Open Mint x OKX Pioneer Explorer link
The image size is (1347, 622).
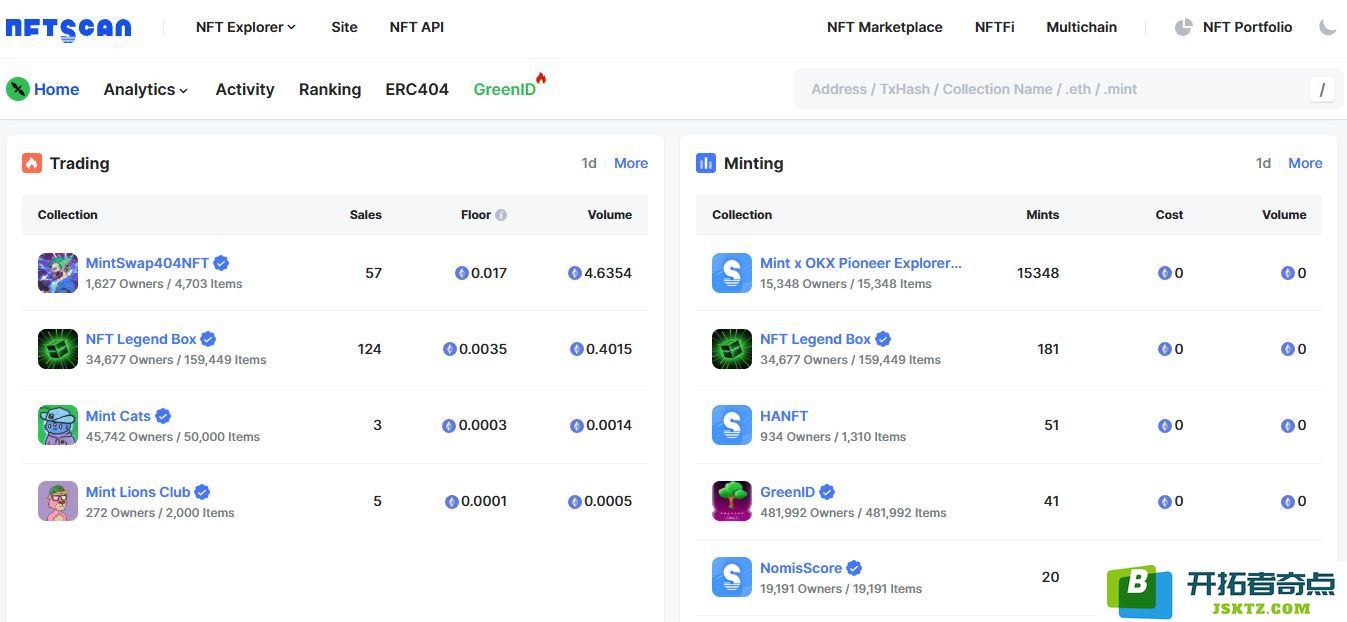coord(861,263)
